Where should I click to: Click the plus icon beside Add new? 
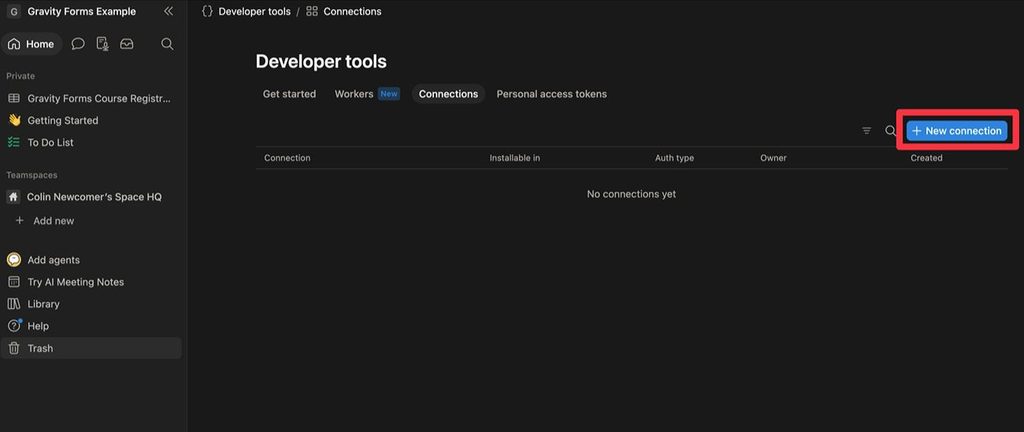(19, 221)
